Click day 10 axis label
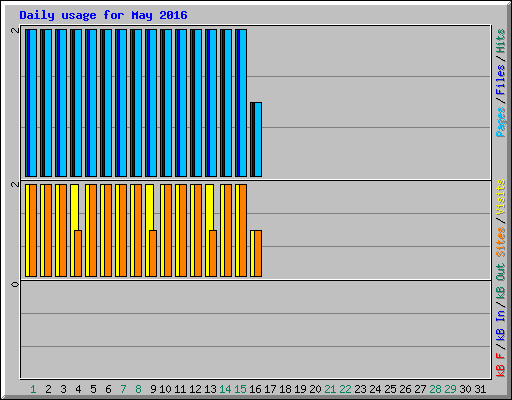The image size is (512, 400). pos(165,389)
